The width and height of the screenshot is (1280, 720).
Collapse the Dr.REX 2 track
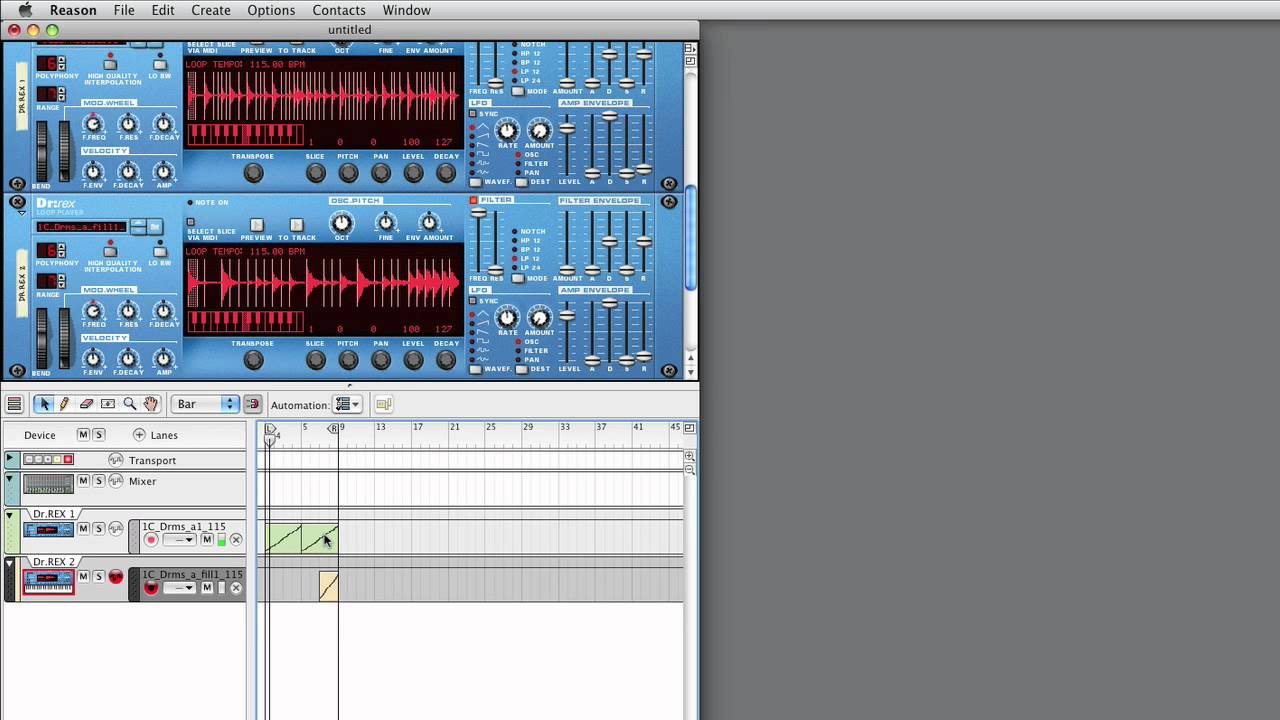(10, 564)
